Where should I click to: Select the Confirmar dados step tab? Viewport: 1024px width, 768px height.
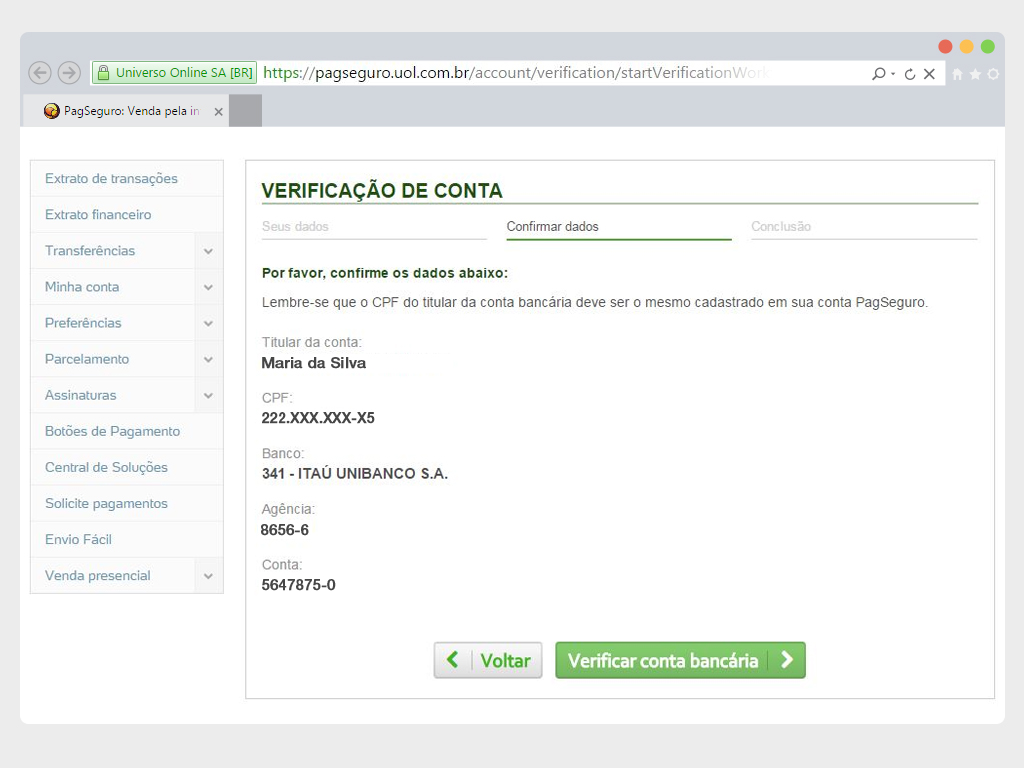click(619, 227)
